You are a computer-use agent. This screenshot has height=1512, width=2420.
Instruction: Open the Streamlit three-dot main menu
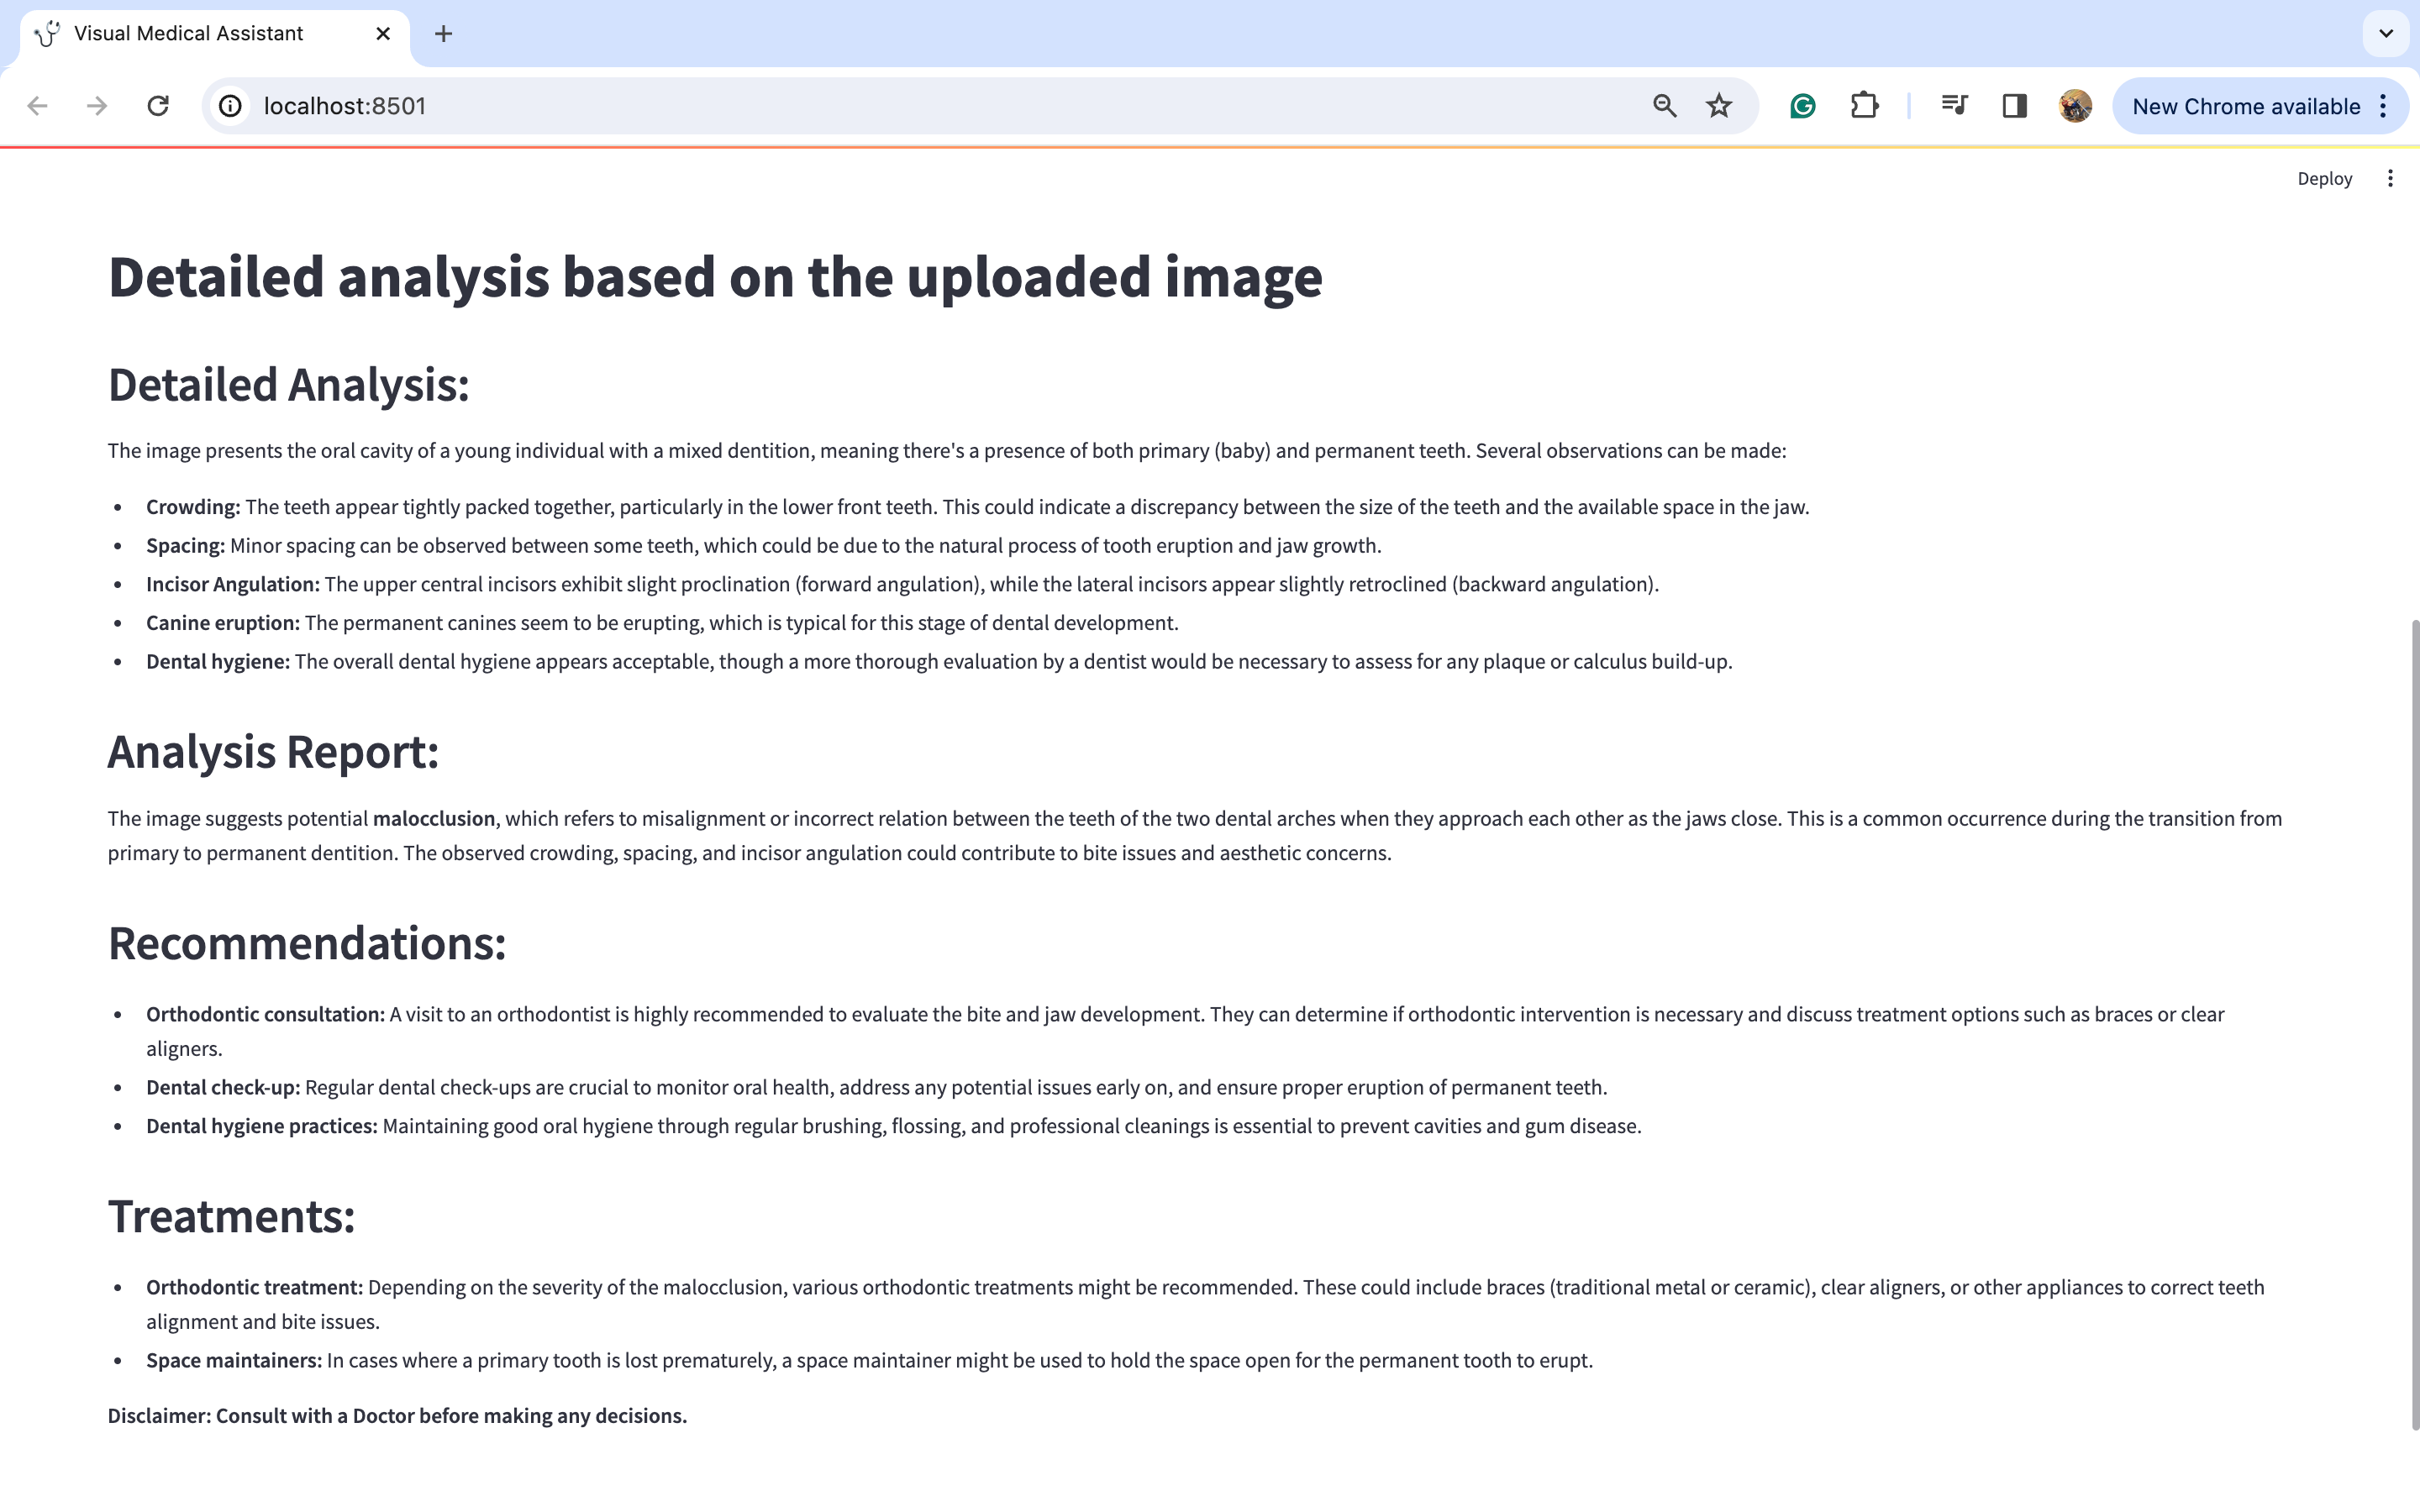tap(2390, 179)
